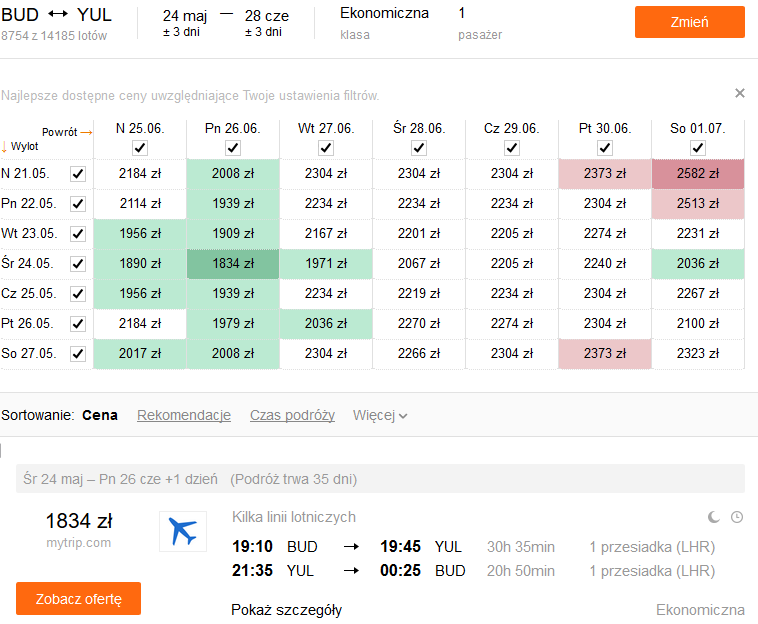Click the Wylot down arrow icon
This screenshot has height=624, width=758.
[4, 146]
